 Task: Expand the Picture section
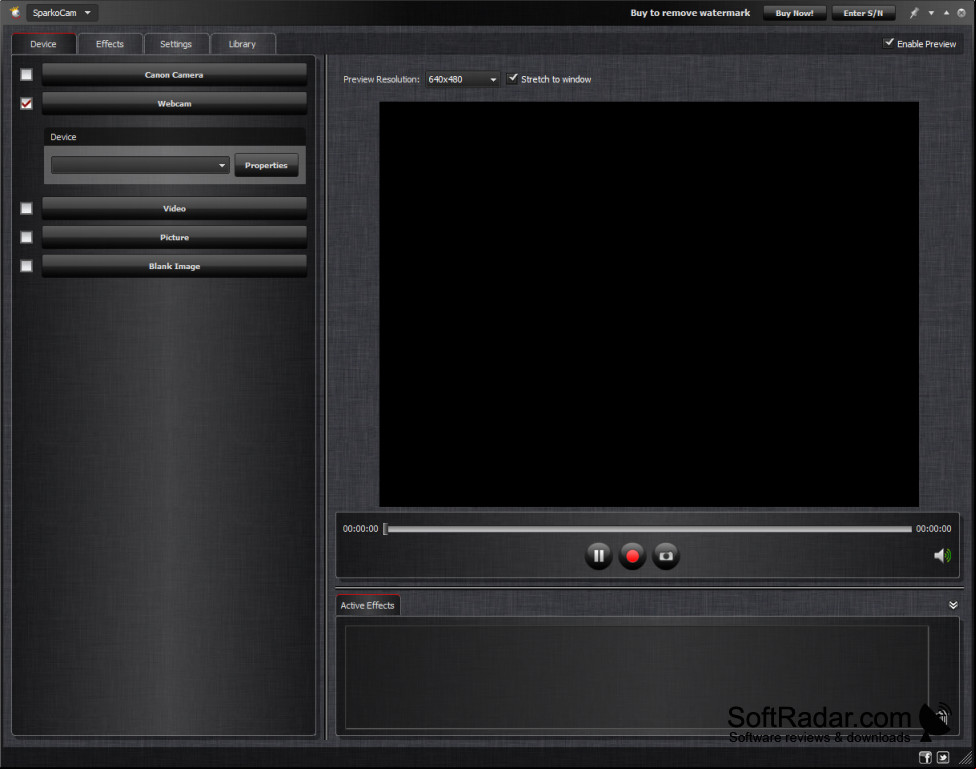(174, 237)
